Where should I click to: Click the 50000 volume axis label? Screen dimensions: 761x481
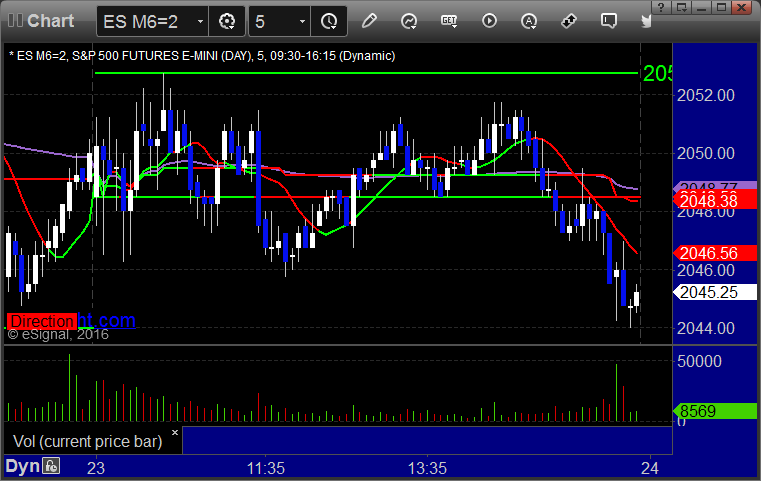[x=699, y=361]
